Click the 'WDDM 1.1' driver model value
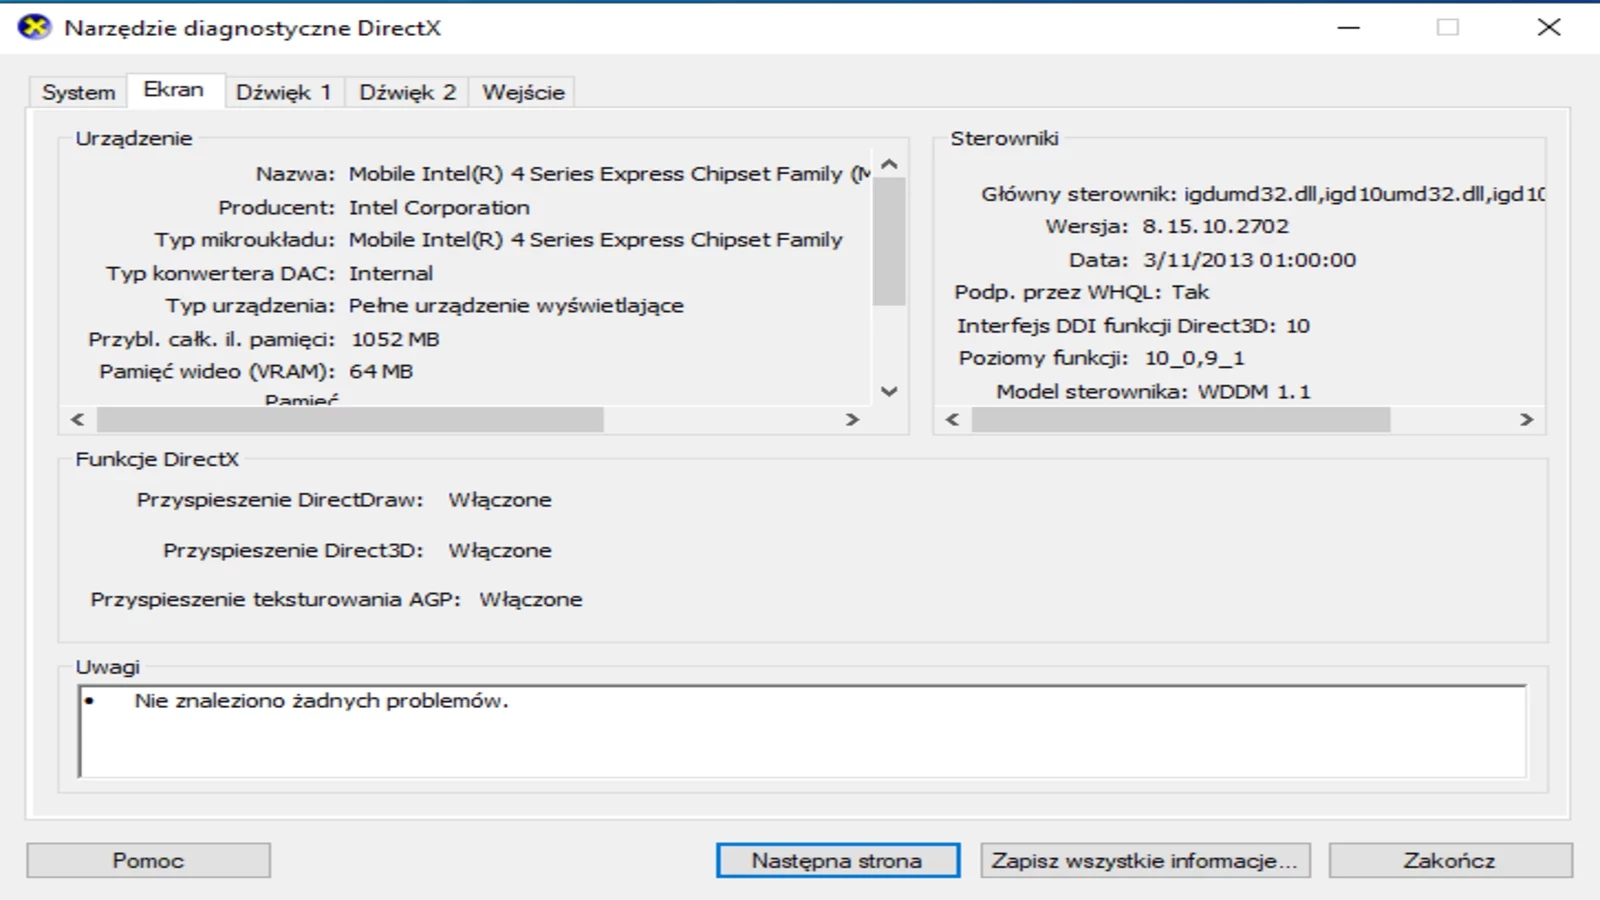The height and width of the screenshot is (900, 1600). (1254, 392)
